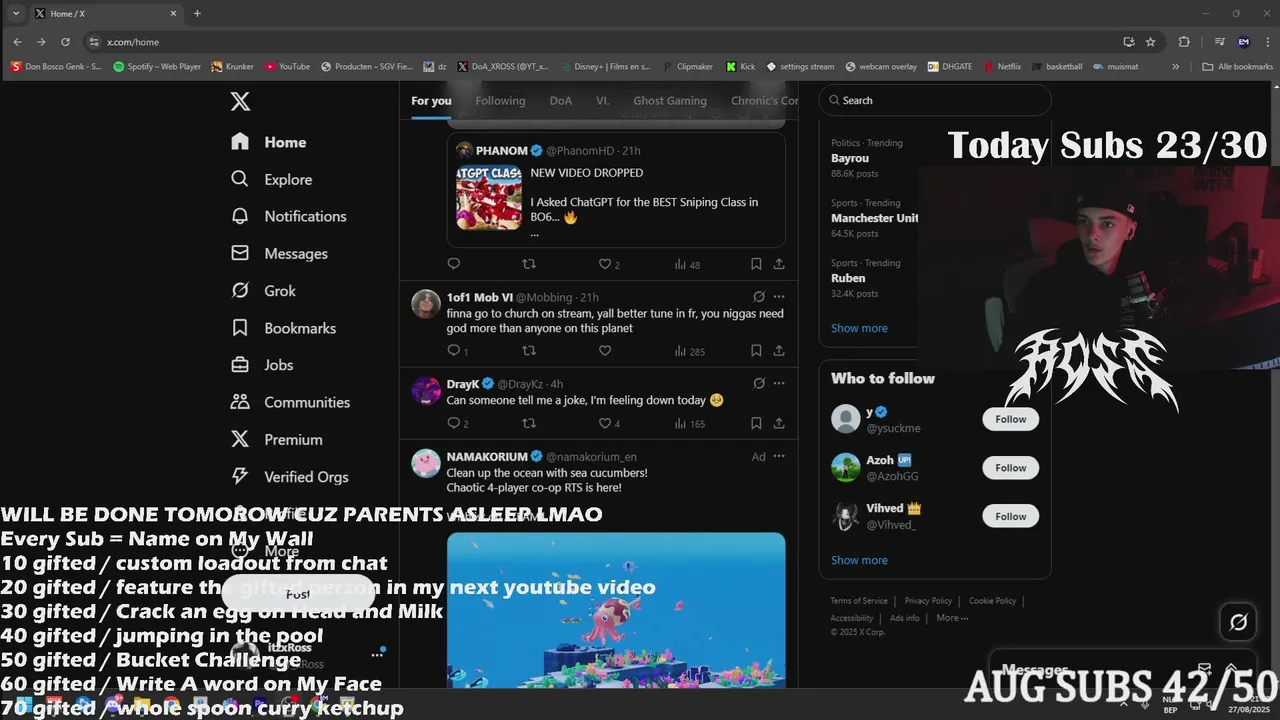
Task: Reply to the 1of1 Mob VI post
Action: (x=457, y=351)
